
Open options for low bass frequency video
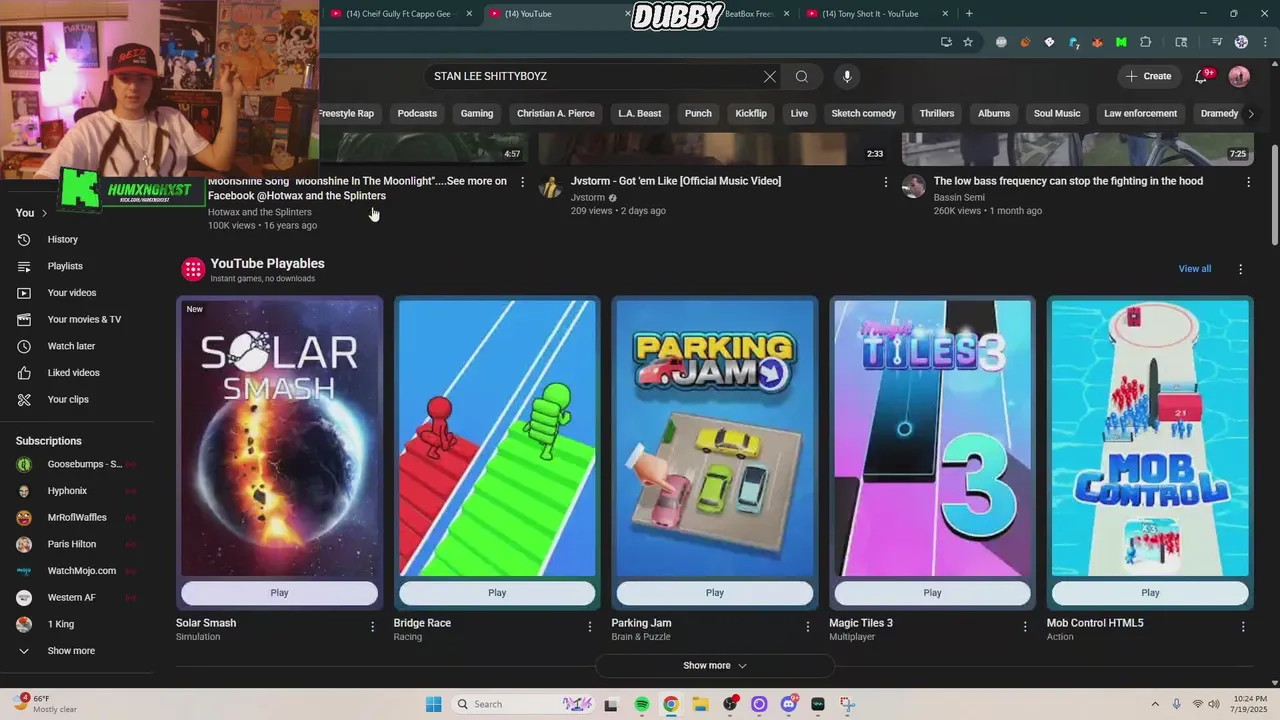click(x=1248, y=182)
